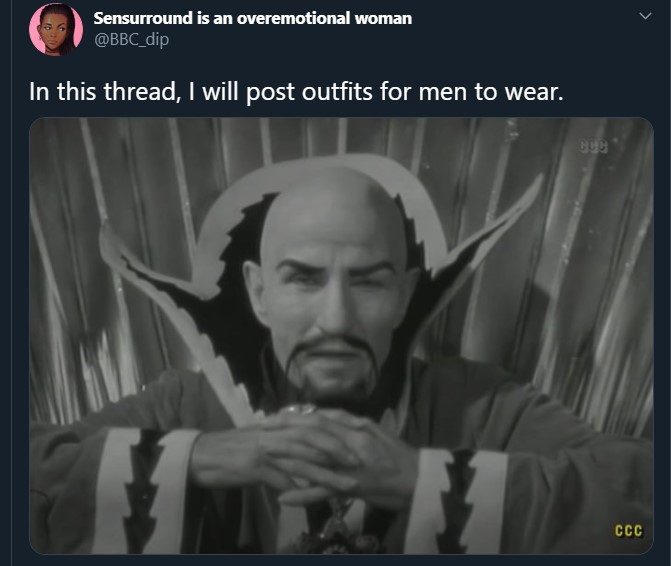671x566 pixels.
Task: Open the Sensurround display name profile link
Action: point(252,18)
